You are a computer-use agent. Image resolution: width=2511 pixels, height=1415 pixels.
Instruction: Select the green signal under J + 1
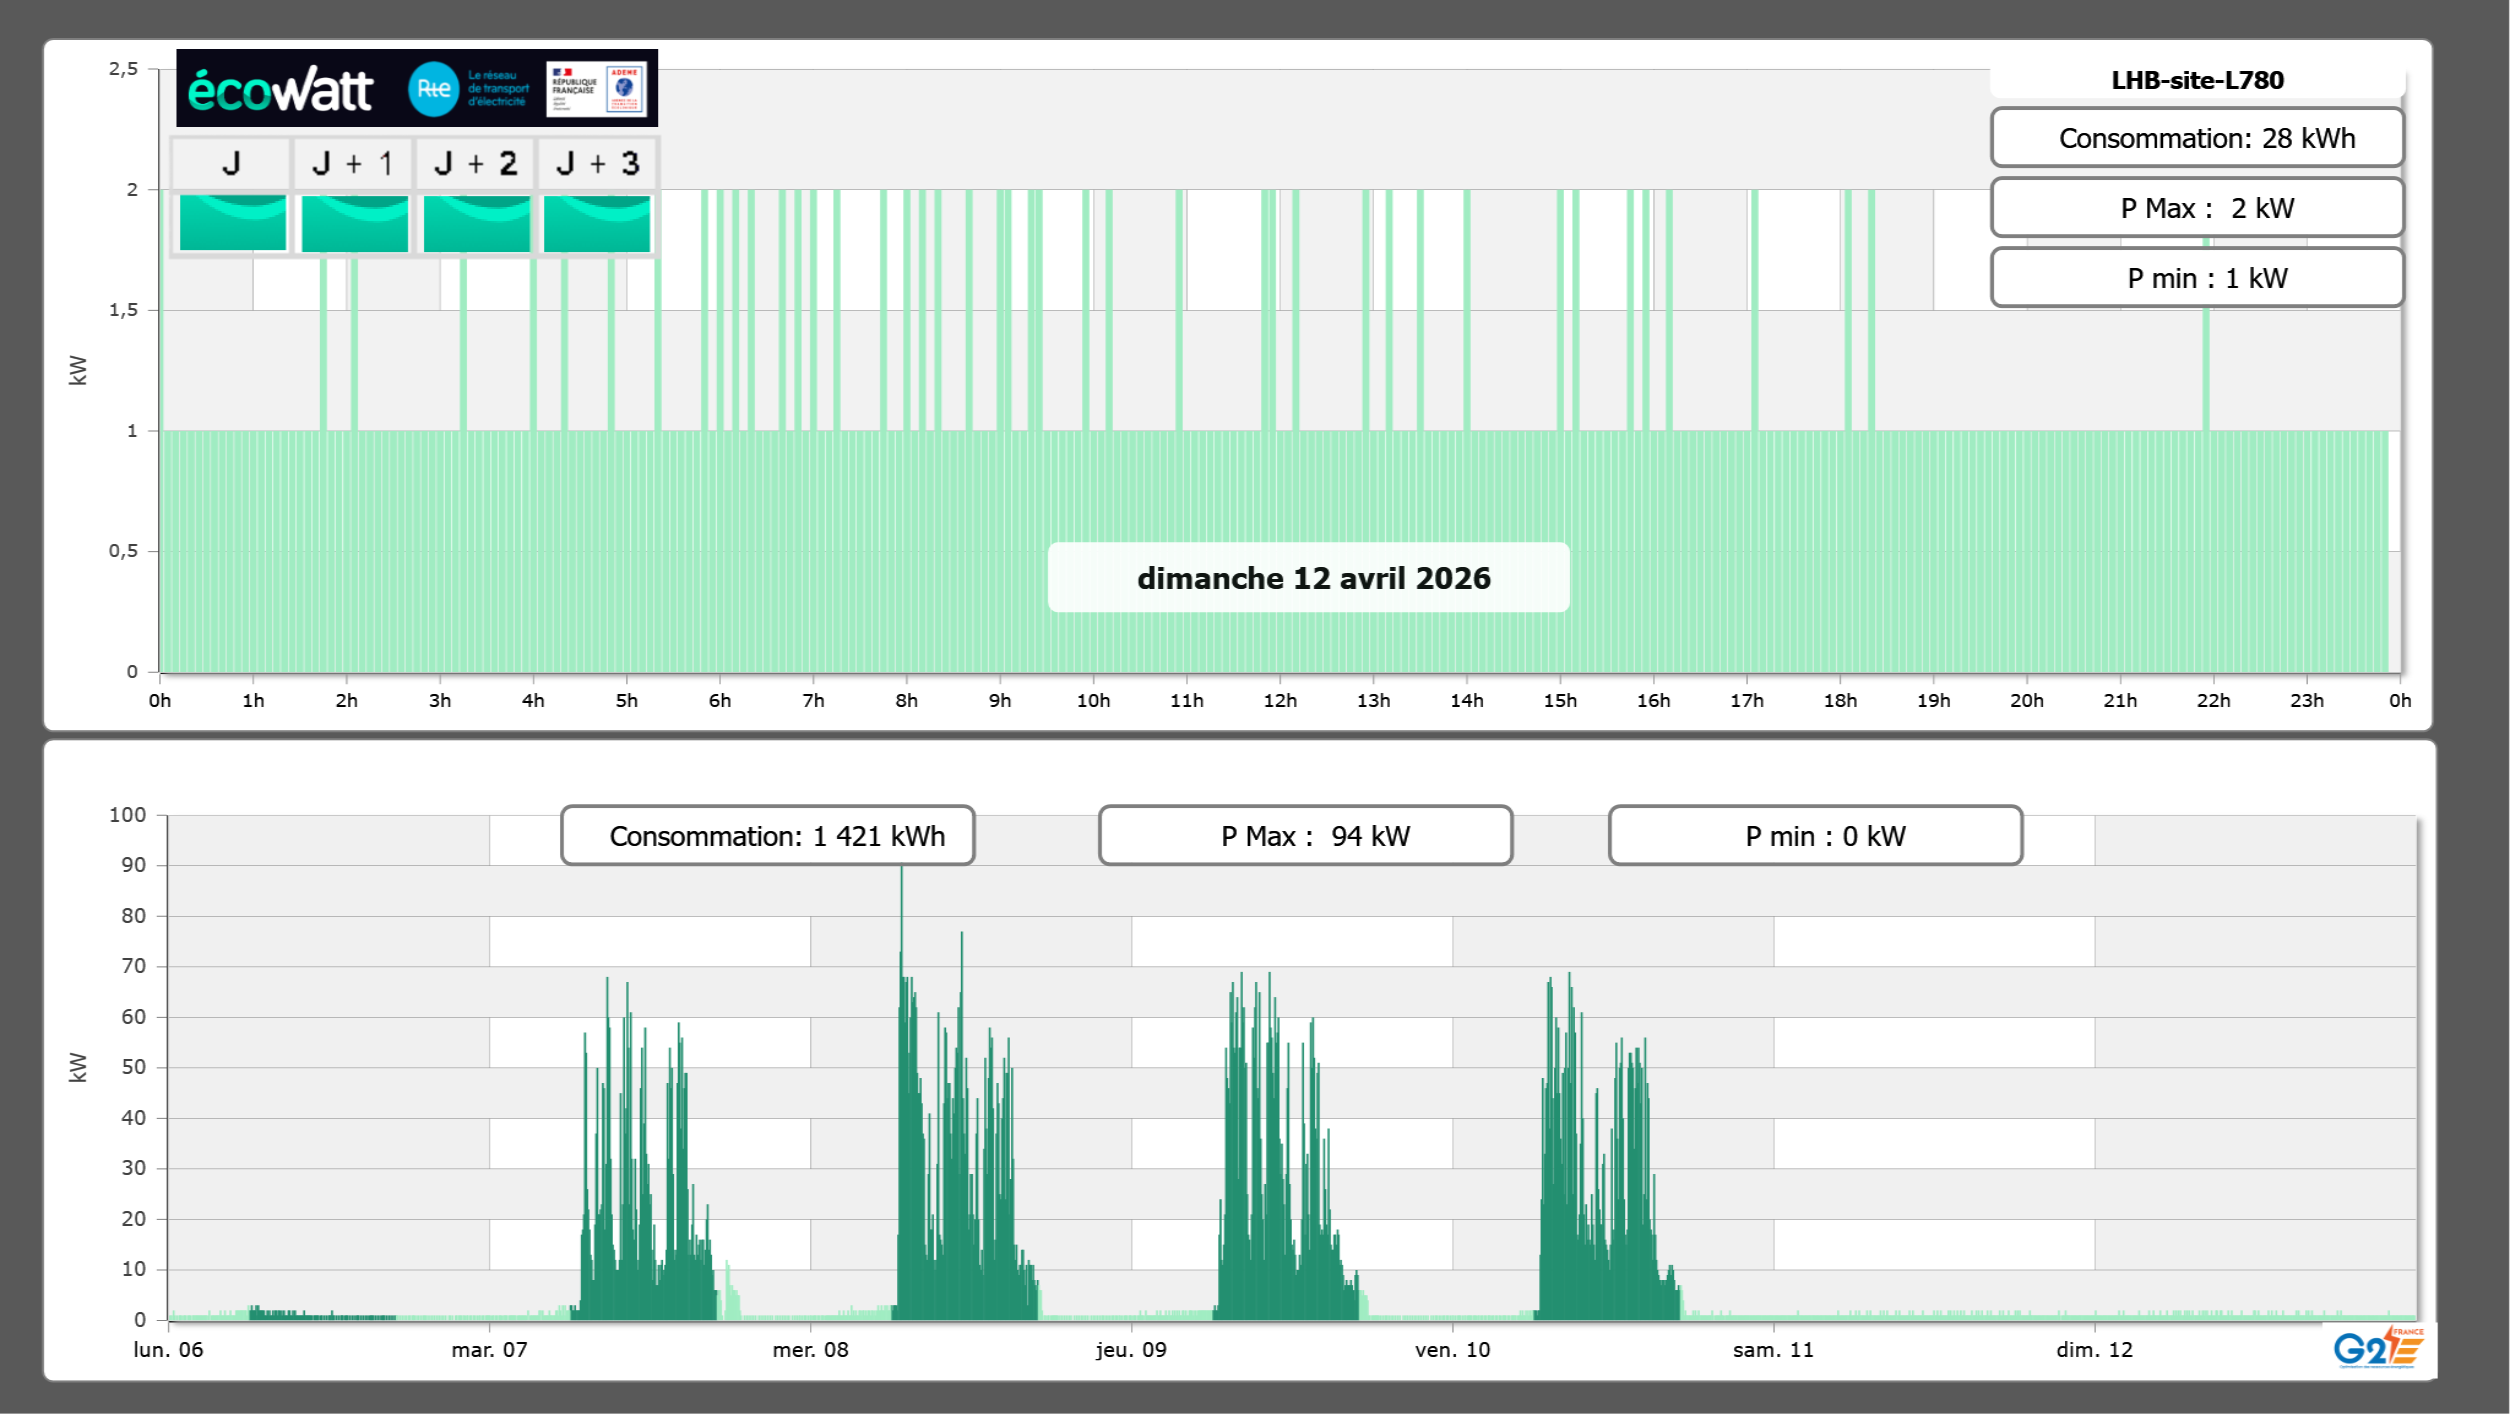pos(354,223)
